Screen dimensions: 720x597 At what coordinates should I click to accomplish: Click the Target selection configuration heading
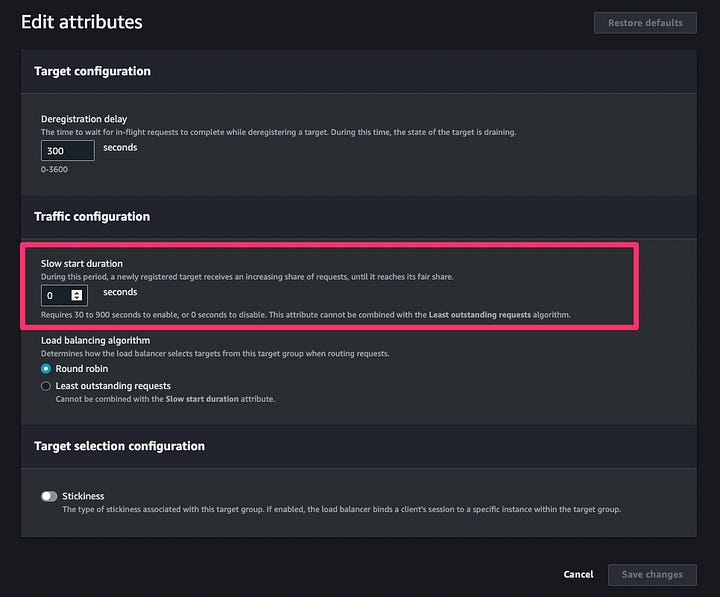point(119,446)
